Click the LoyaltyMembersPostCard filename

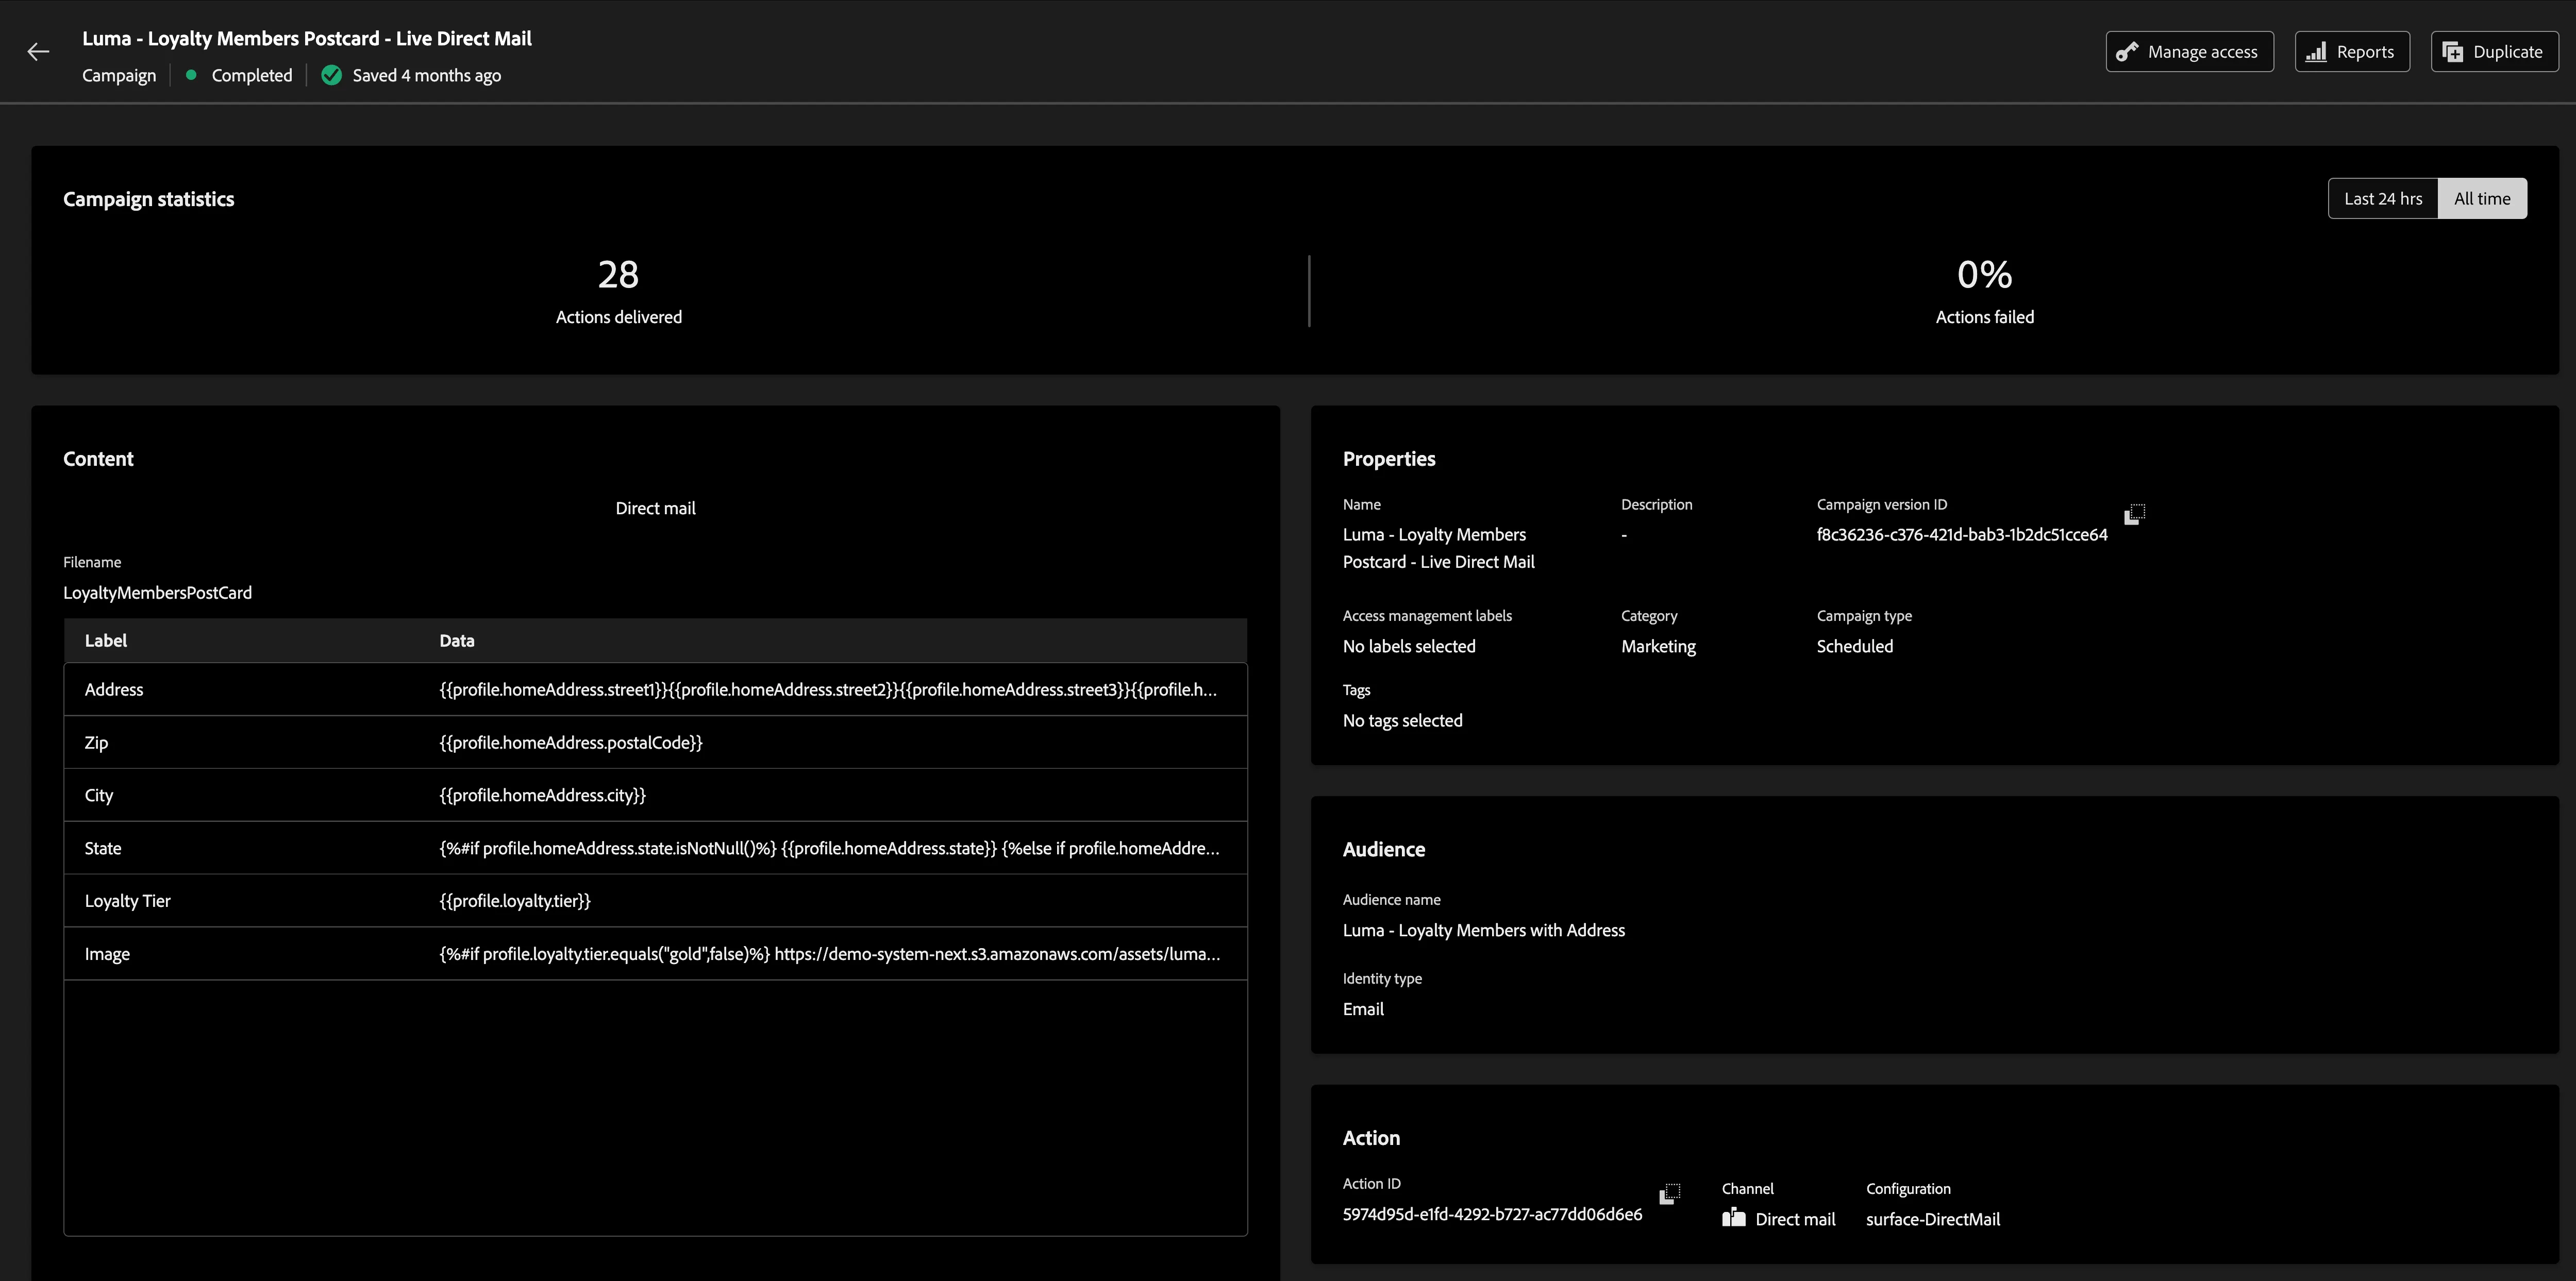157,592
